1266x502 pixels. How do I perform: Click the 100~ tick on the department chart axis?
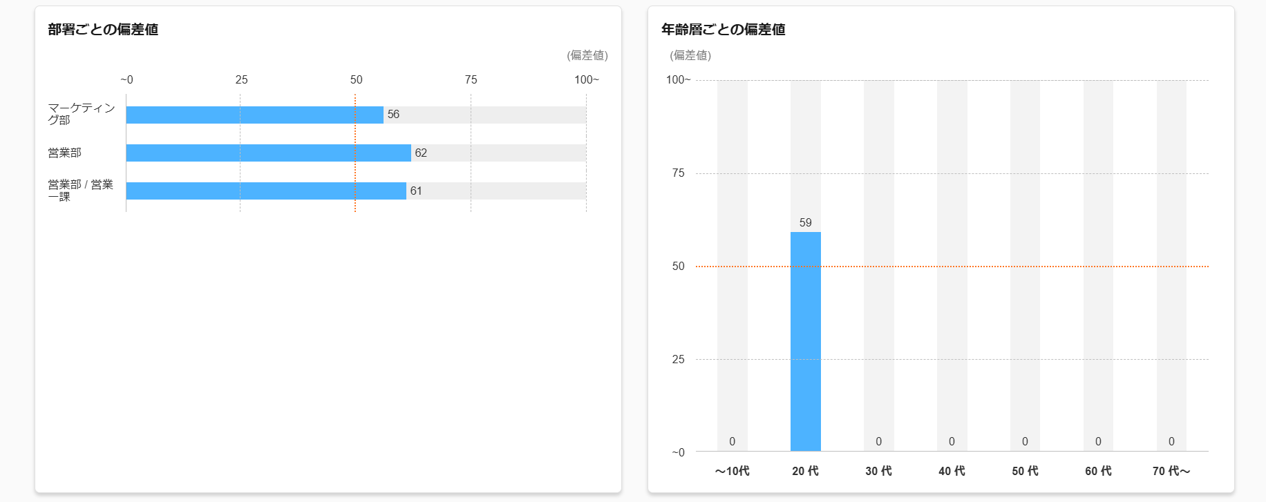coord(586,80)
